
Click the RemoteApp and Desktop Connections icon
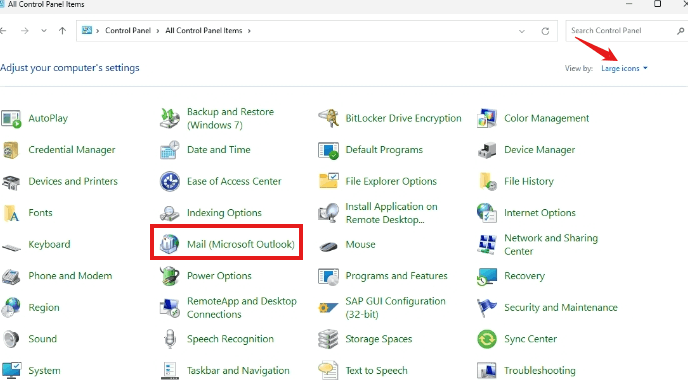point(169,308)
